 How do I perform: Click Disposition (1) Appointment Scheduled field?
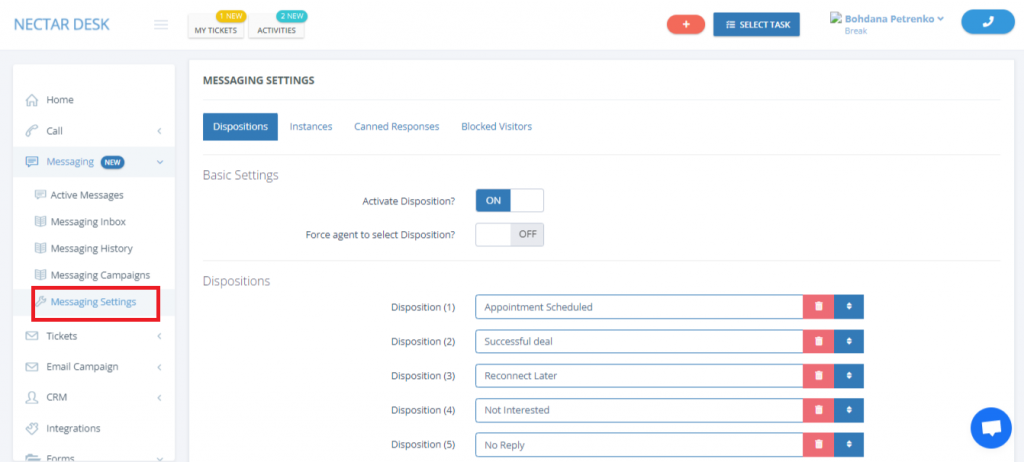click(639, 306)
